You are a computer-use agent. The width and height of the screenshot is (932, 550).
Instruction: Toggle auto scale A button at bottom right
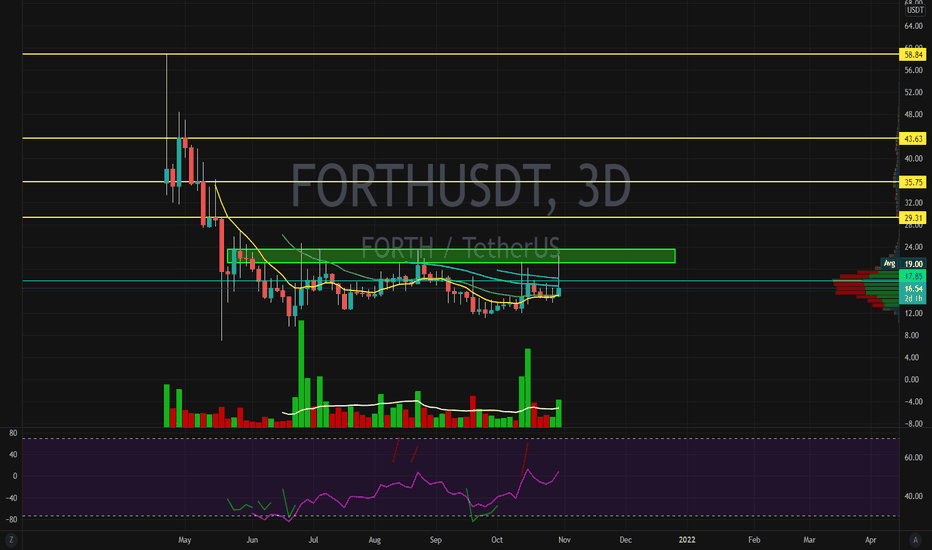click(x=915, y=540)
